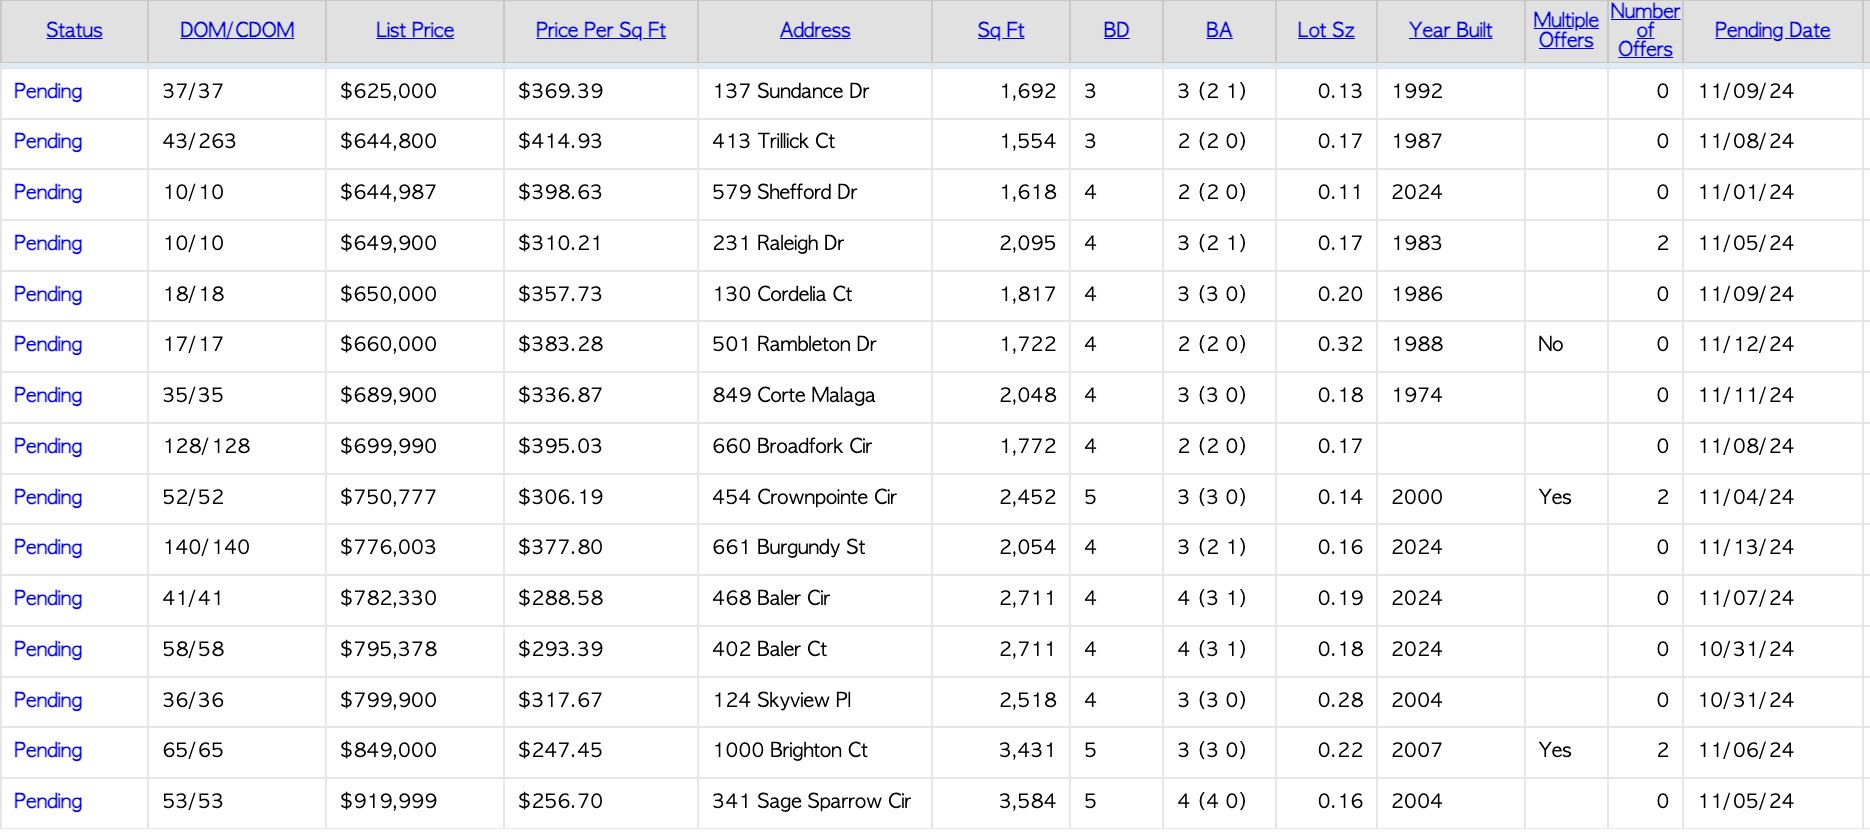Click the bath count 4 (4 0)
The height and width of the screenshot is (834, 1870).
click(1212, 801)
